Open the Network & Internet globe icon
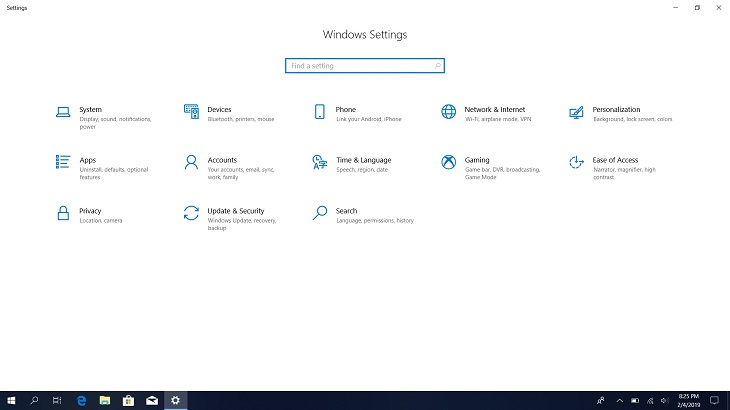Image resolution: width=730 pixels, height=410 pixels. [x=448, y=112]
